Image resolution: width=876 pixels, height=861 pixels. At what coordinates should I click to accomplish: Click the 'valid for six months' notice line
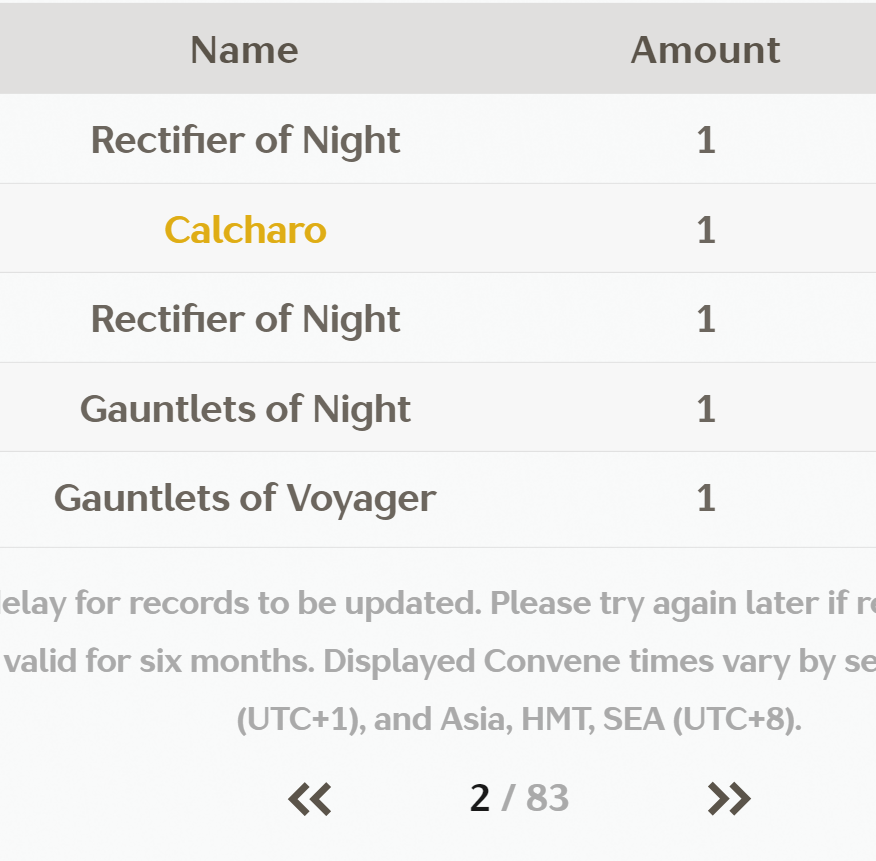pos(438,661)
